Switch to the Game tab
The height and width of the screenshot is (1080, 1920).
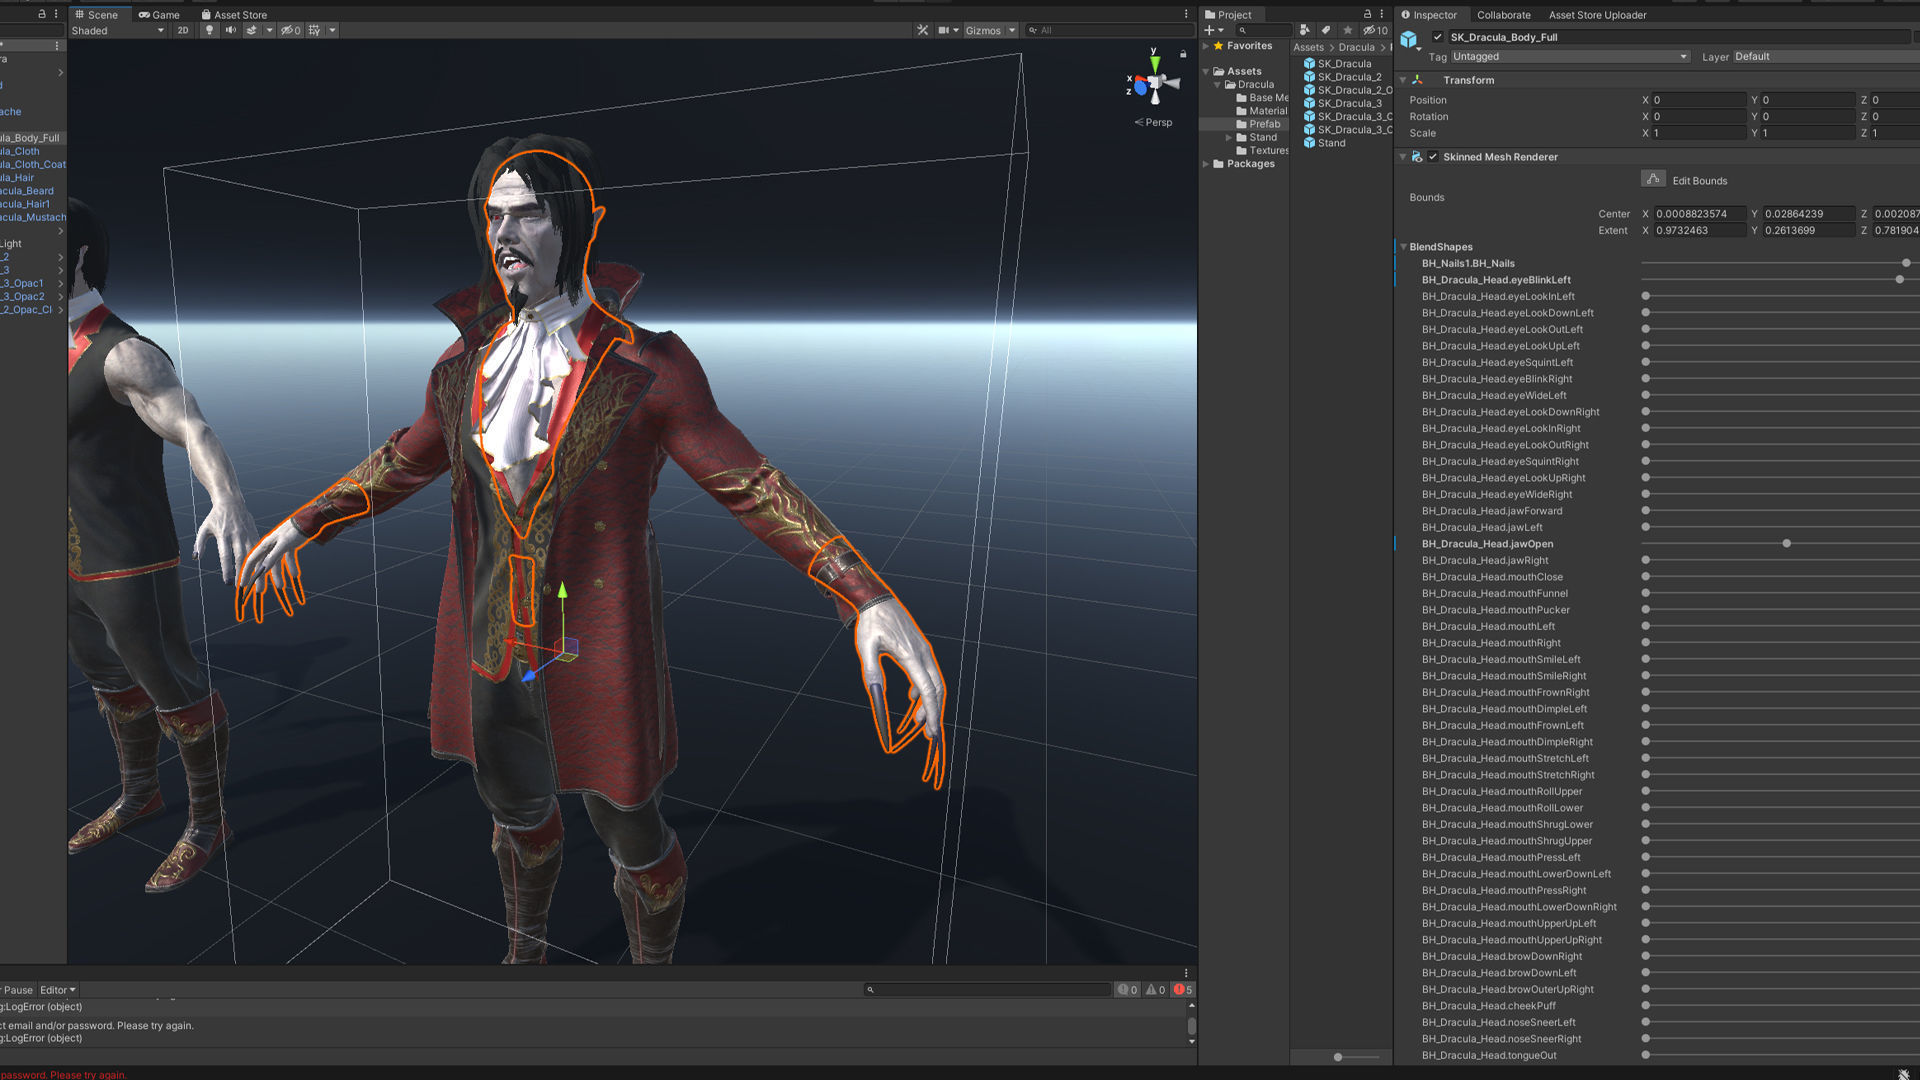pos(156,14)
